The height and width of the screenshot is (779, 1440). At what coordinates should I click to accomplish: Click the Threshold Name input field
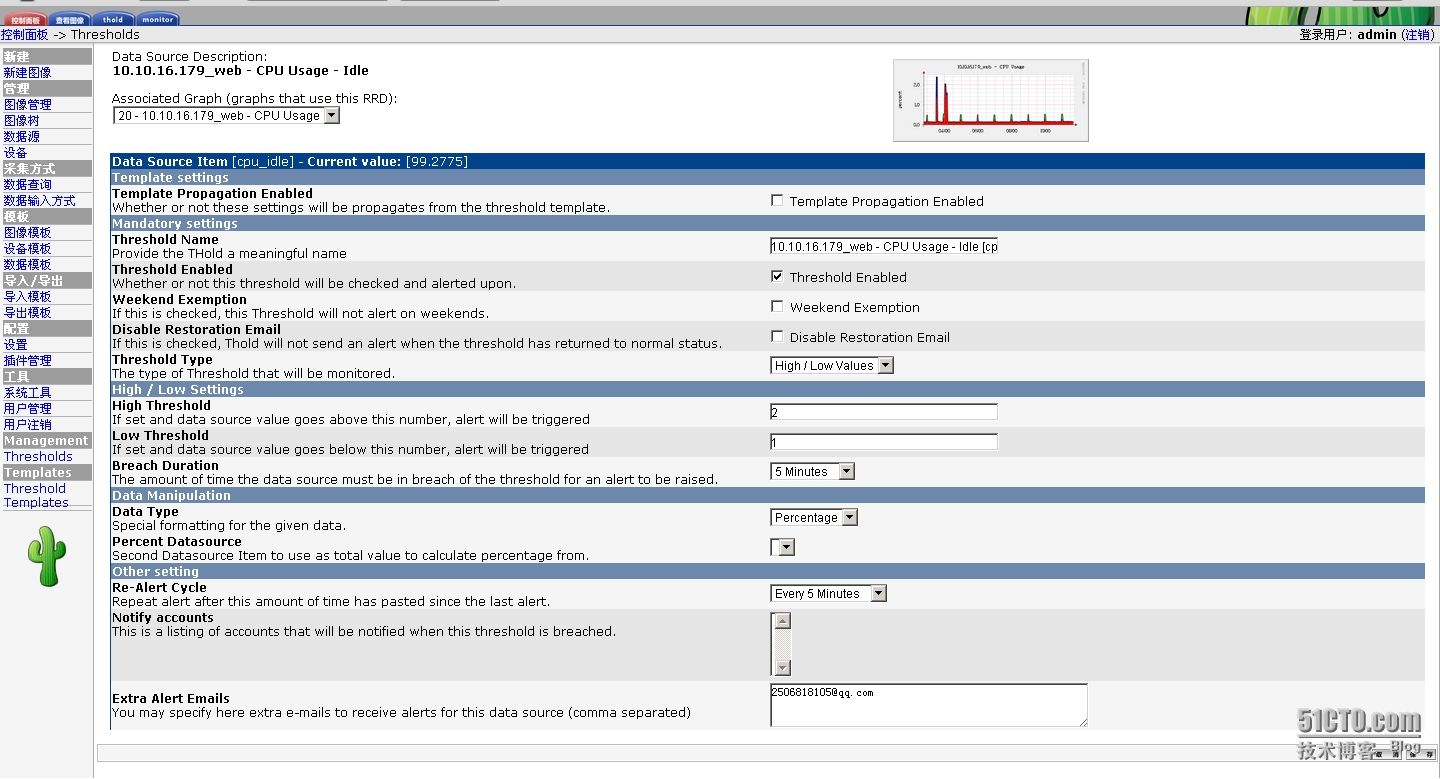click(884, 246)
